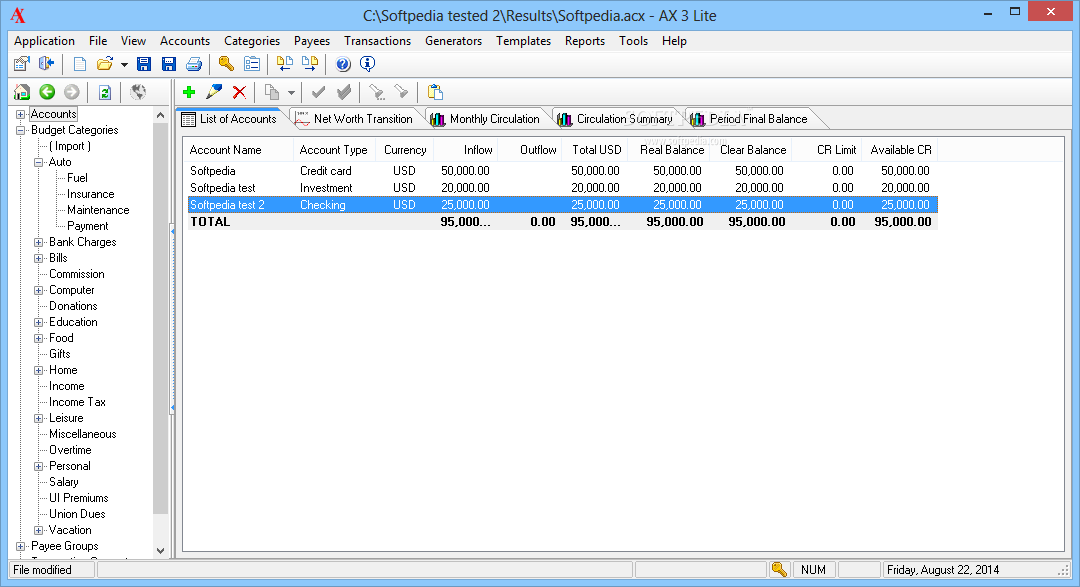1080x587 pixels.
Task: Open the Application menu
Action: (x=44, y=41)
